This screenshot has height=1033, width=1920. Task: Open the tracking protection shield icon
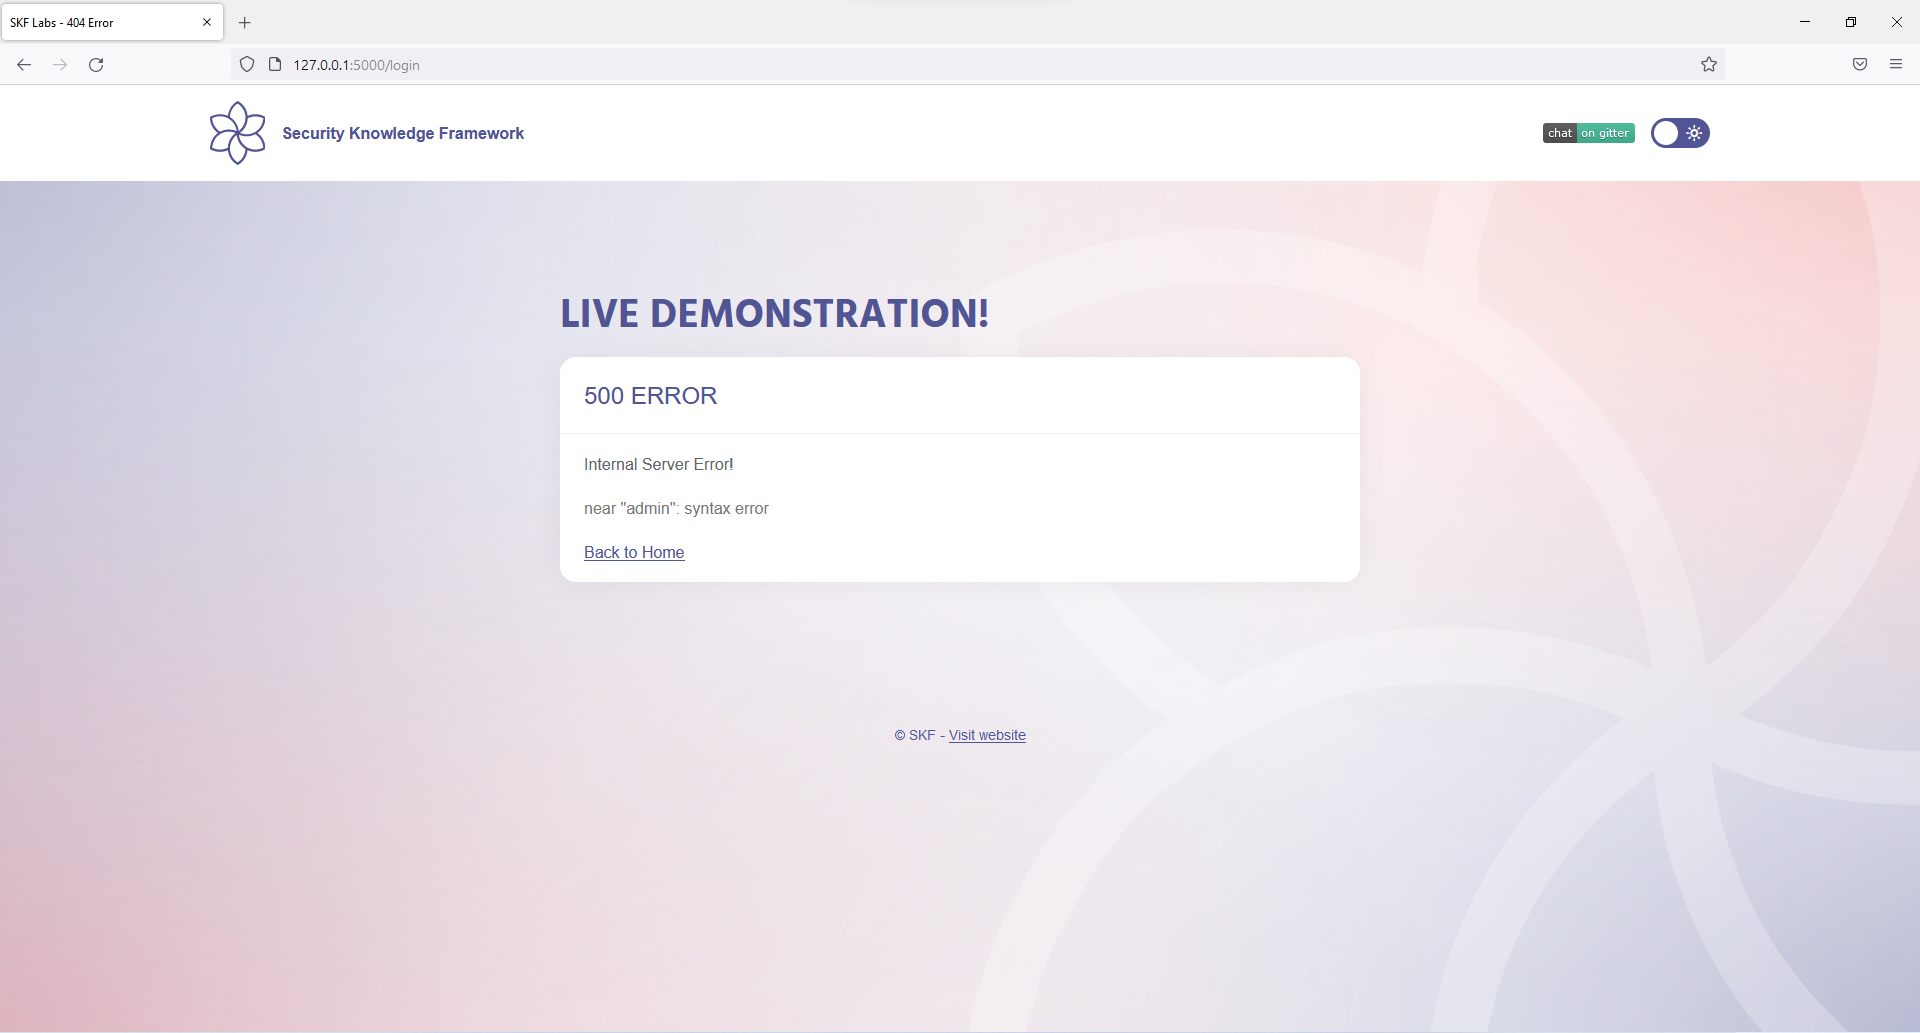[247, 65]
